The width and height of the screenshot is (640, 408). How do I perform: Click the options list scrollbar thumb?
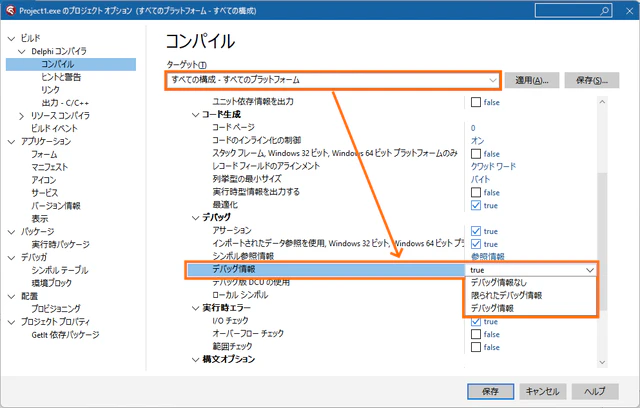coord(602,241)
